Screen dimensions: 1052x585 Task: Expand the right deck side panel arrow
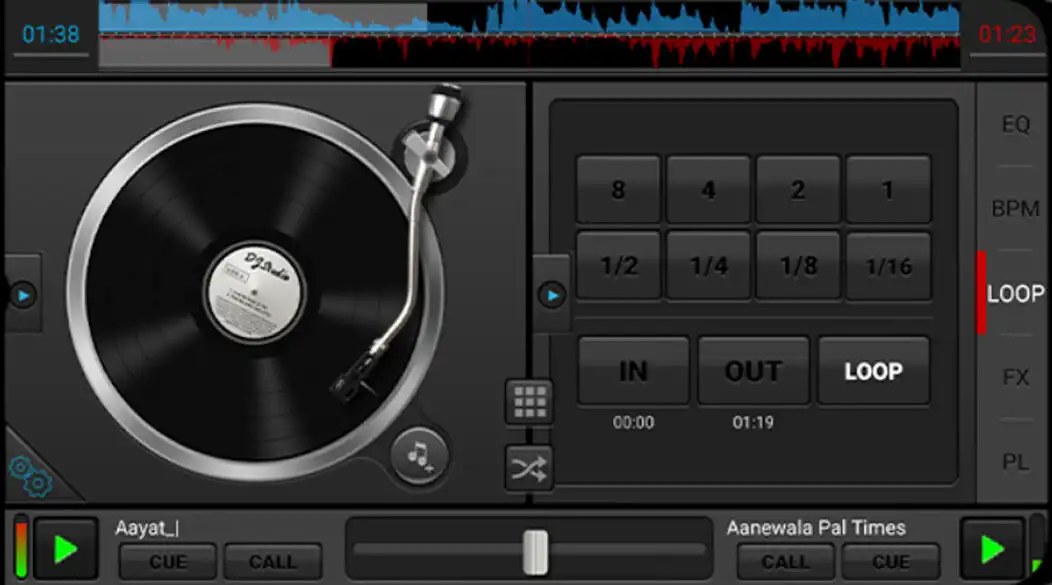552,295
